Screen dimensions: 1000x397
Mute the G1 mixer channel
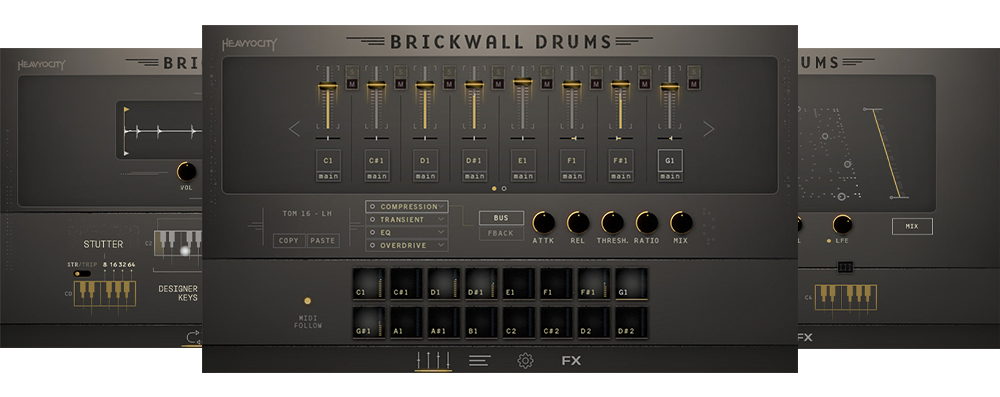(693, 84)
